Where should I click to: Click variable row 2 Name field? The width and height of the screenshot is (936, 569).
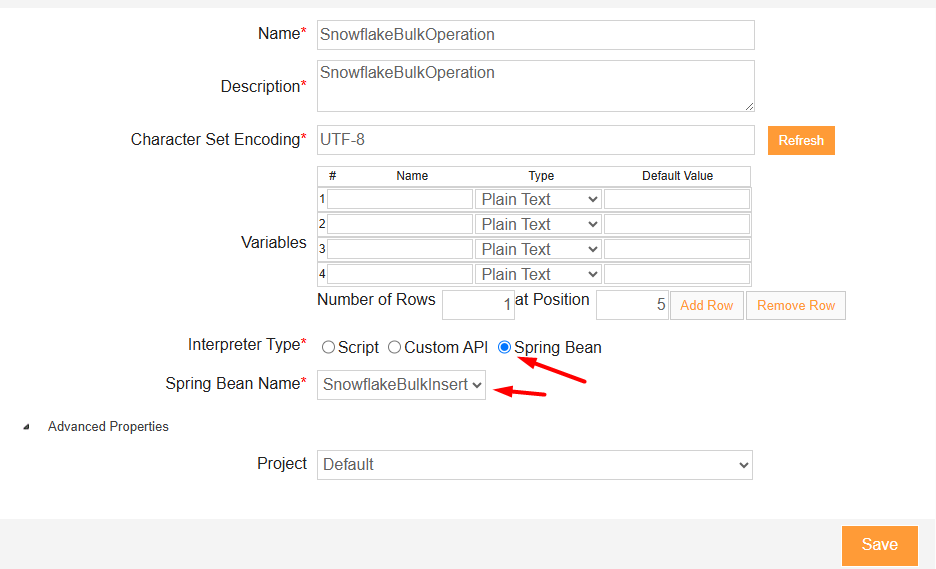click(x=400, y=224)
